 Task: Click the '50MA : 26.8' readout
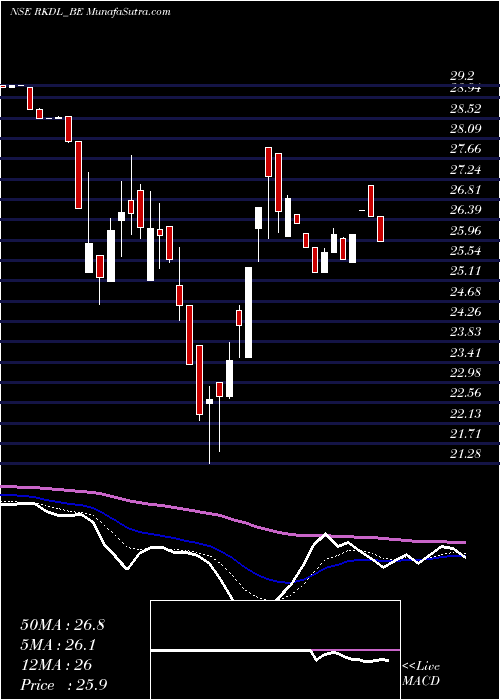pos(62,625)
